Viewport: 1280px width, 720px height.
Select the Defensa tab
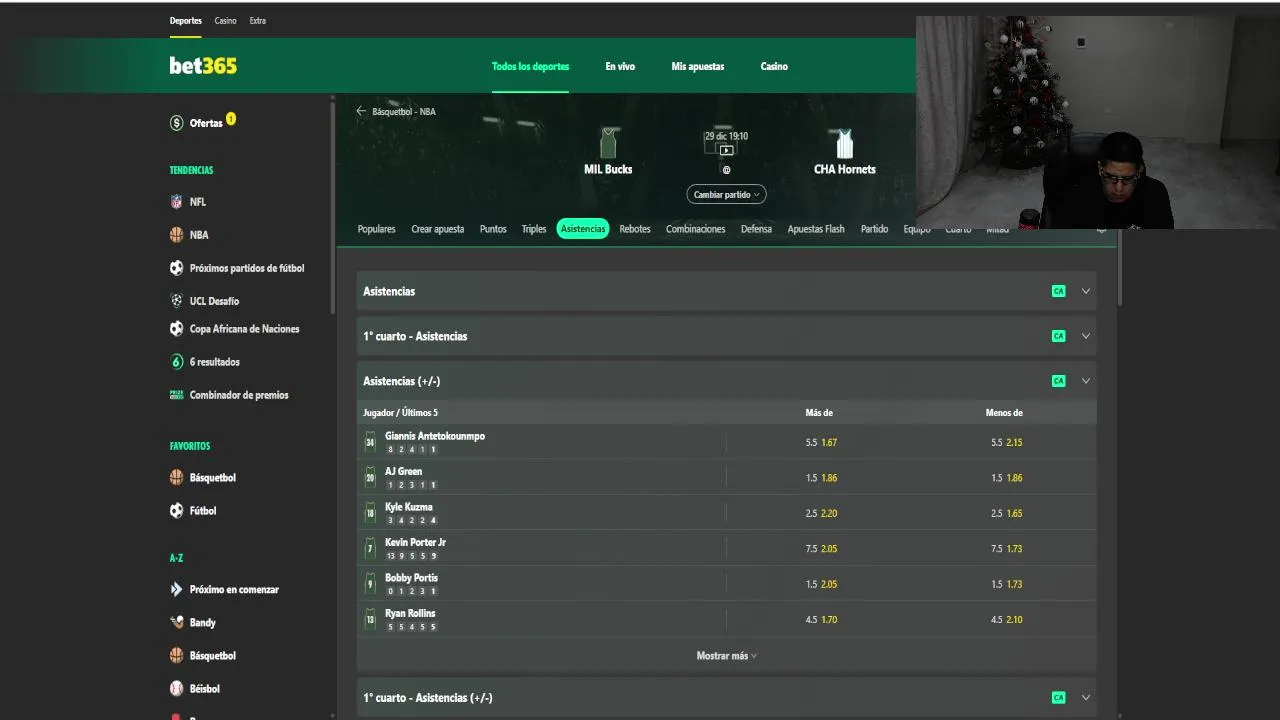756,229
